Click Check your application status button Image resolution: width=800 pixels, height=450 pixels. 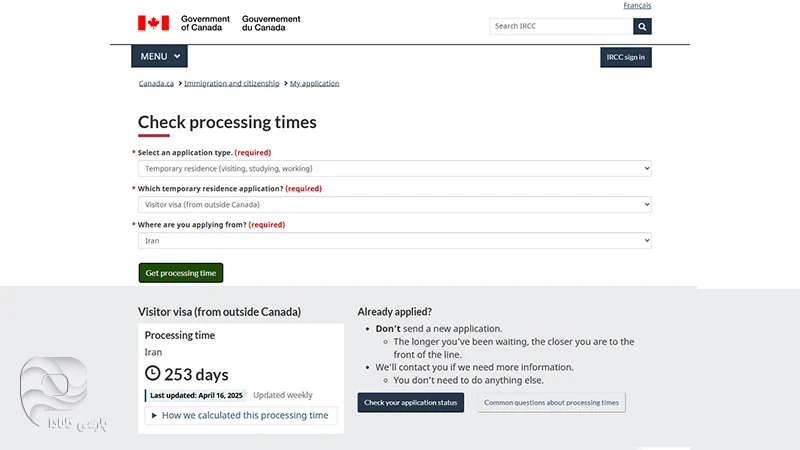point(410,403)
